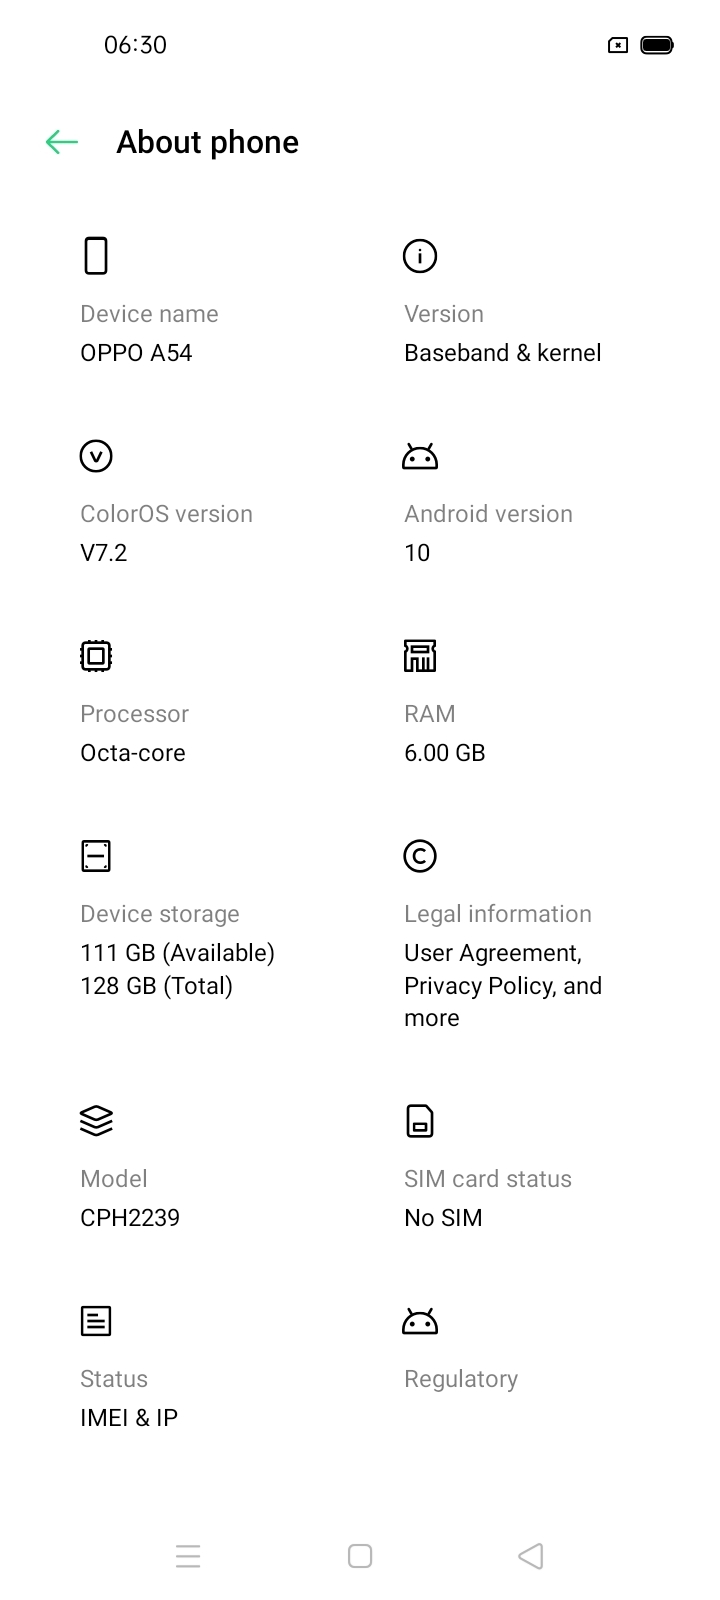Tap the SIM card status icon

point(420,1121)
